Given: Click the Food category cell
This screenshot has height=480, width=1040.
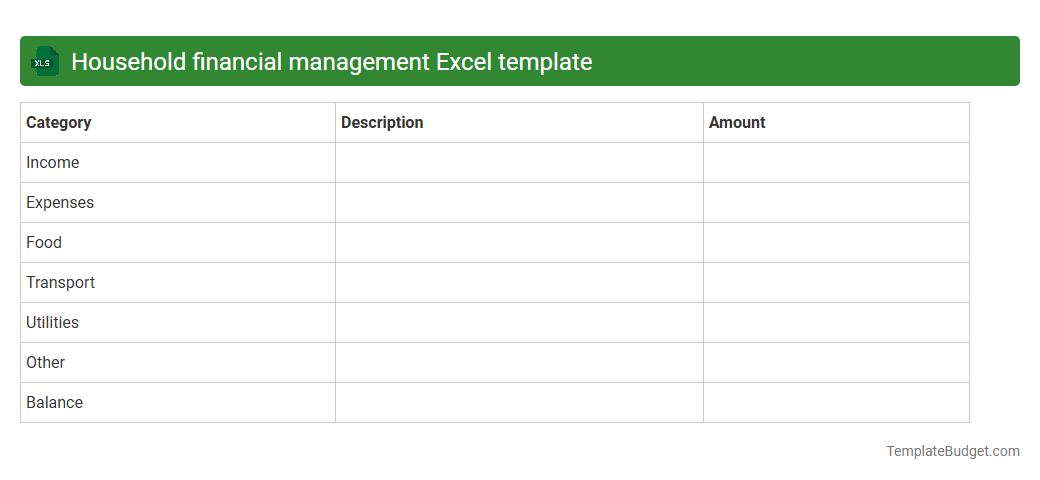Looking at the screenshot, I should [x=178, y=243].
